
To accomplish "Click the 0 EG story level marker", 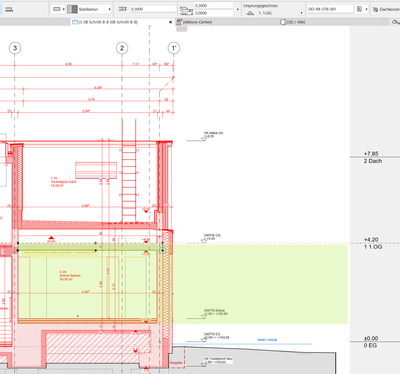I will (370, 342).
